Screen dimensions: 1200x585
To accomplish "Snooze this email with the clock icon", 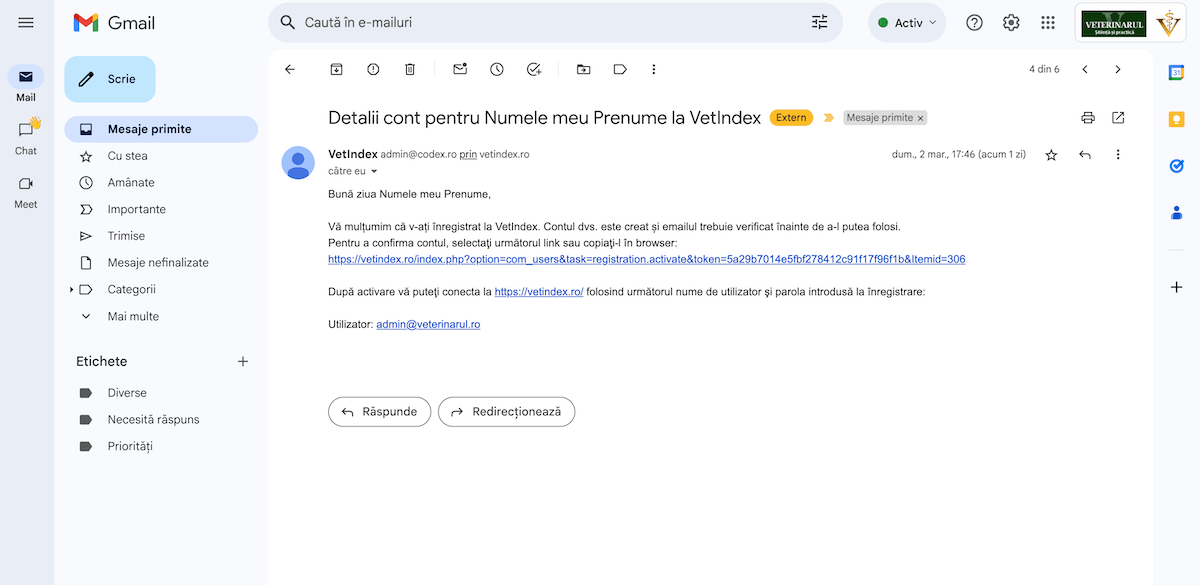I will (497, 69).
